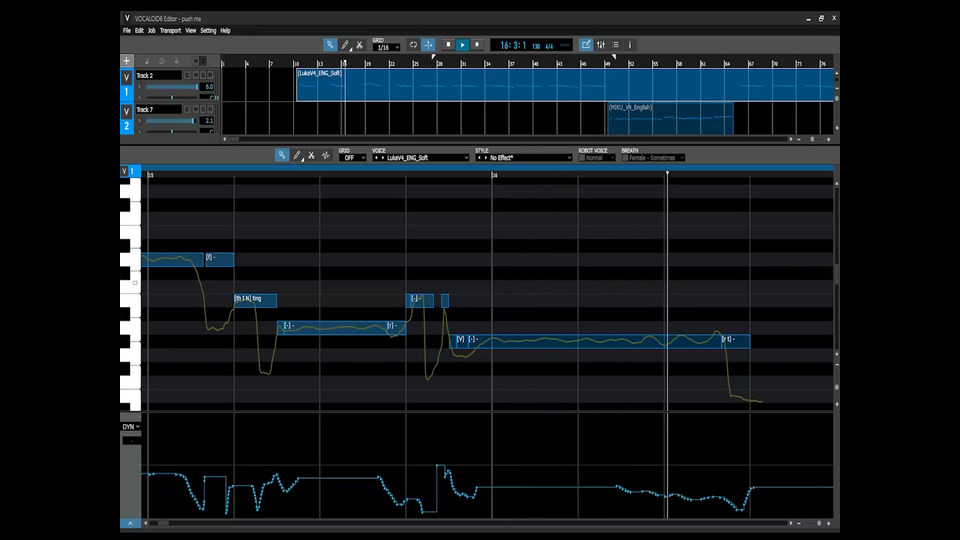The width and height of the screenshot is (960, 540).
Task: Open the Help menu
Action: tap(225, 31)
